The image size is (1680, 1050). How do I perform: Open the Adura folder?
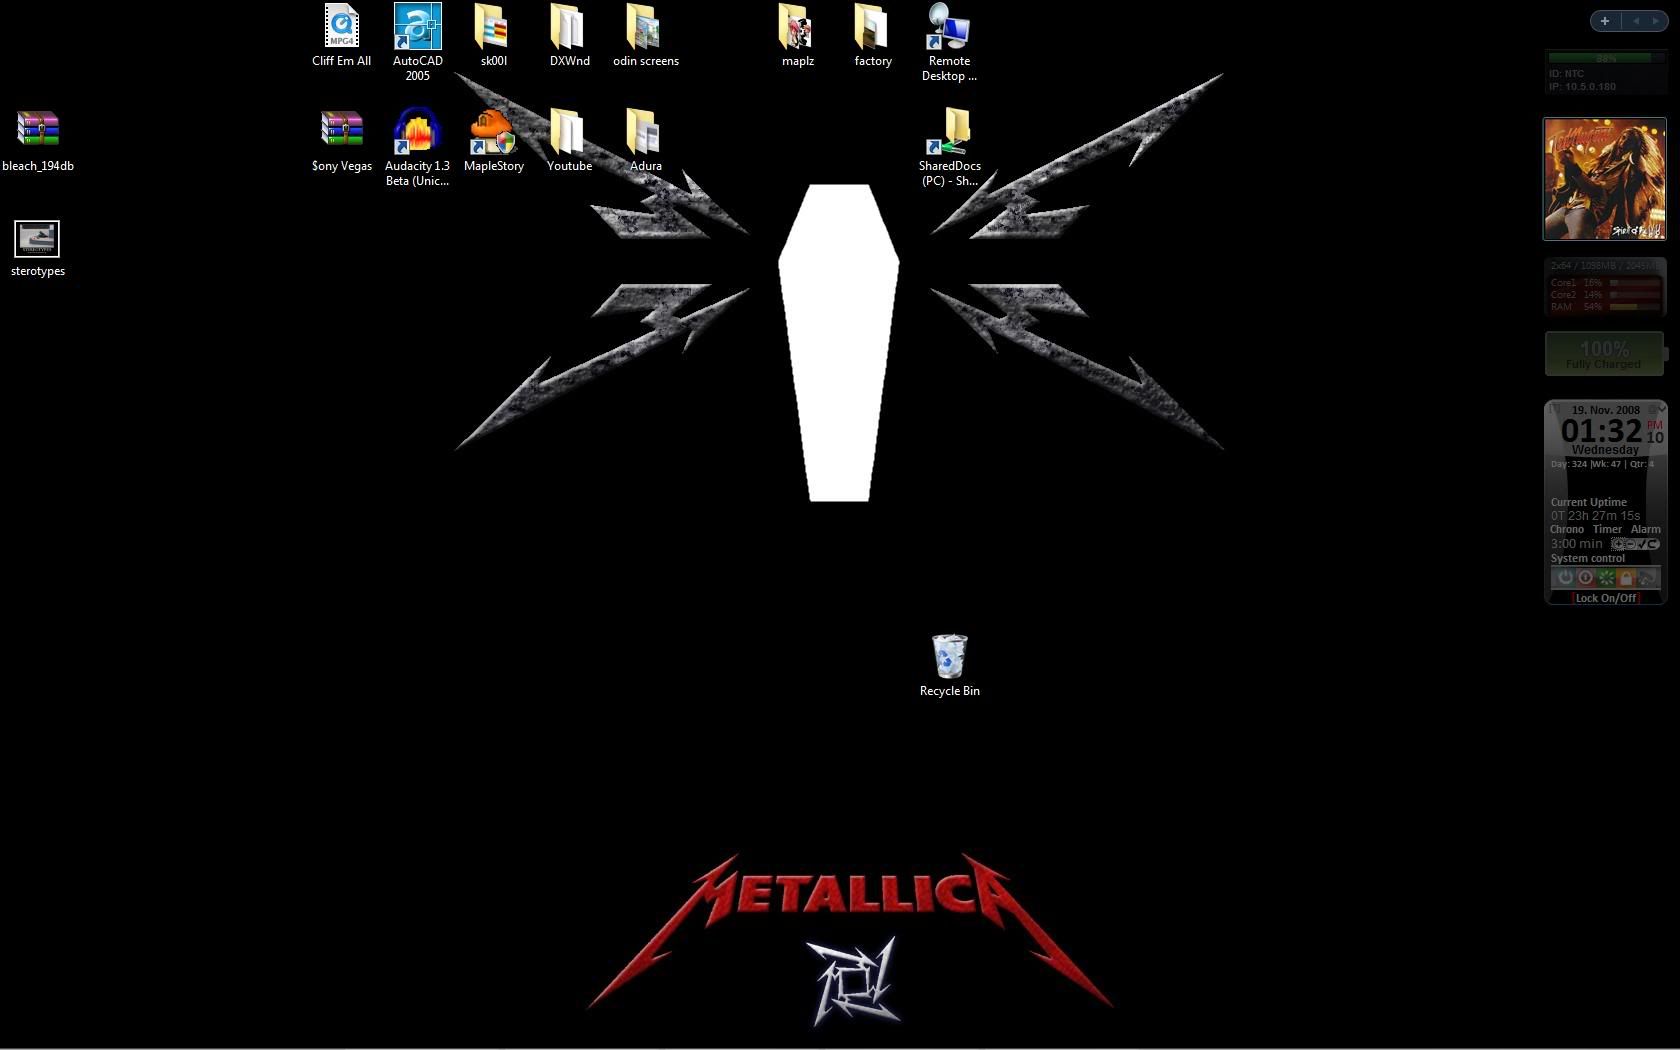[645, 141]
